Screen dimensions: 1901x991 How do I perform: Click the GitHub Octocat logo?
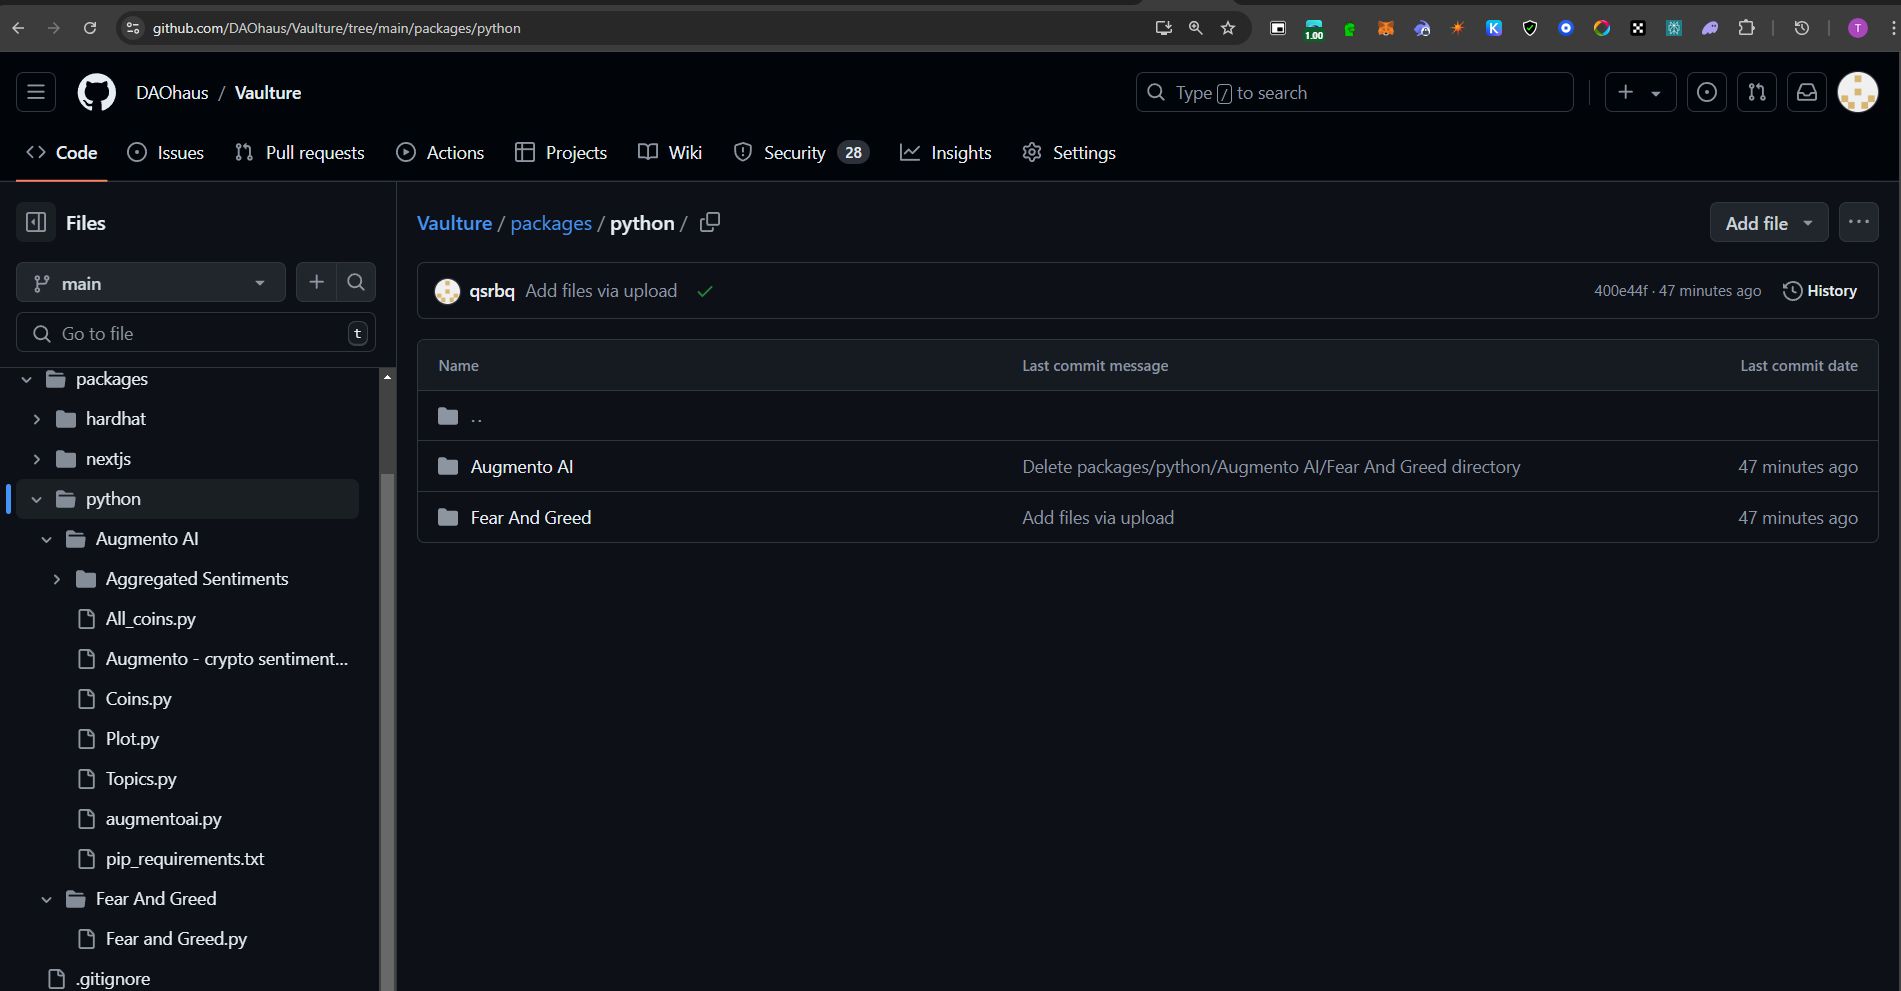[x=97, y=92]
